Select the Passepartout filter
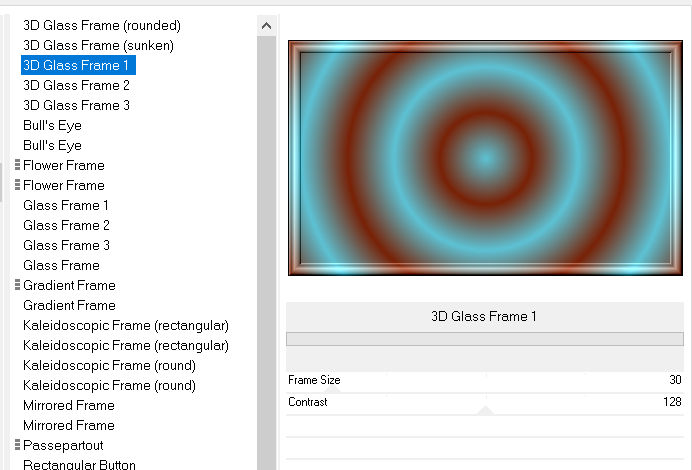The width and height of the screenshot is (692, 470). [63, 445]
